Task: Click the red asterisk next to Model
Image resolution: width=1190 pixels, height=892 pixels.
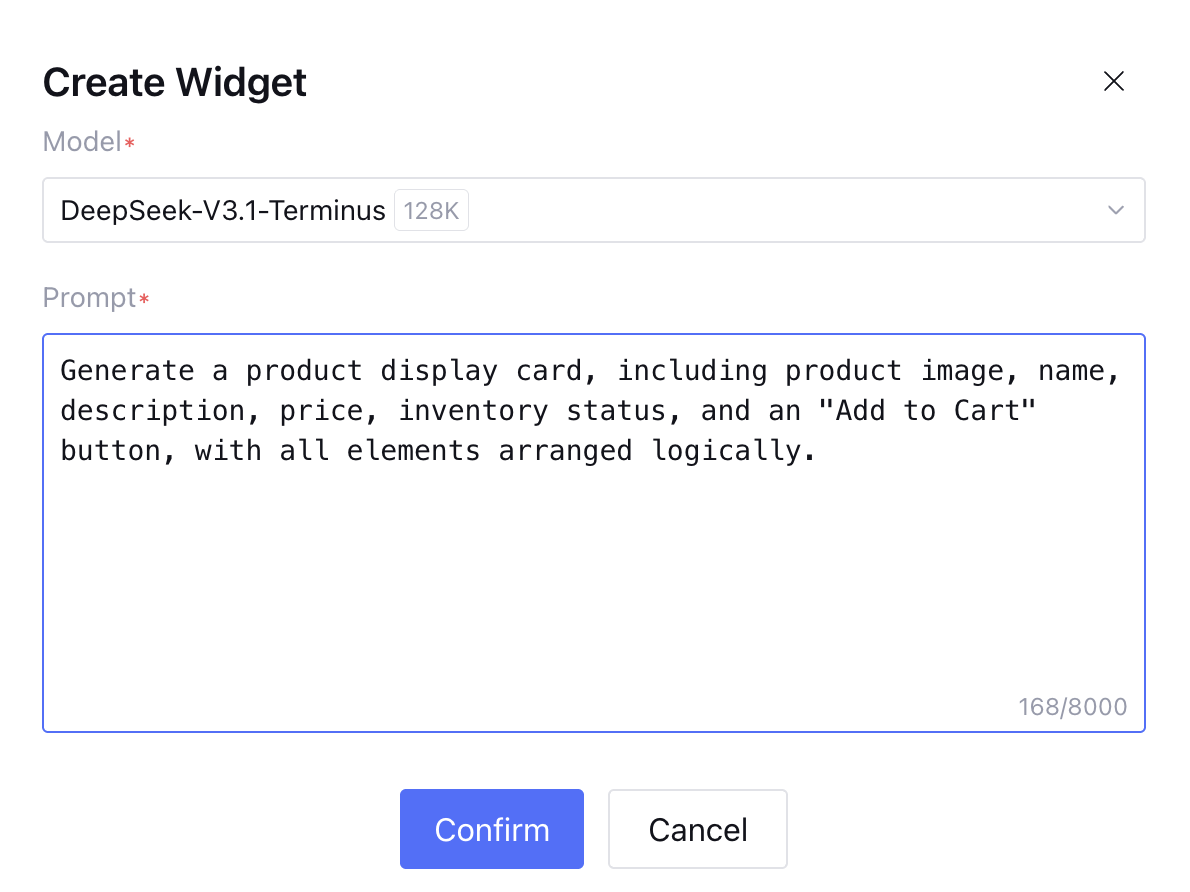Action: point(130,144)
